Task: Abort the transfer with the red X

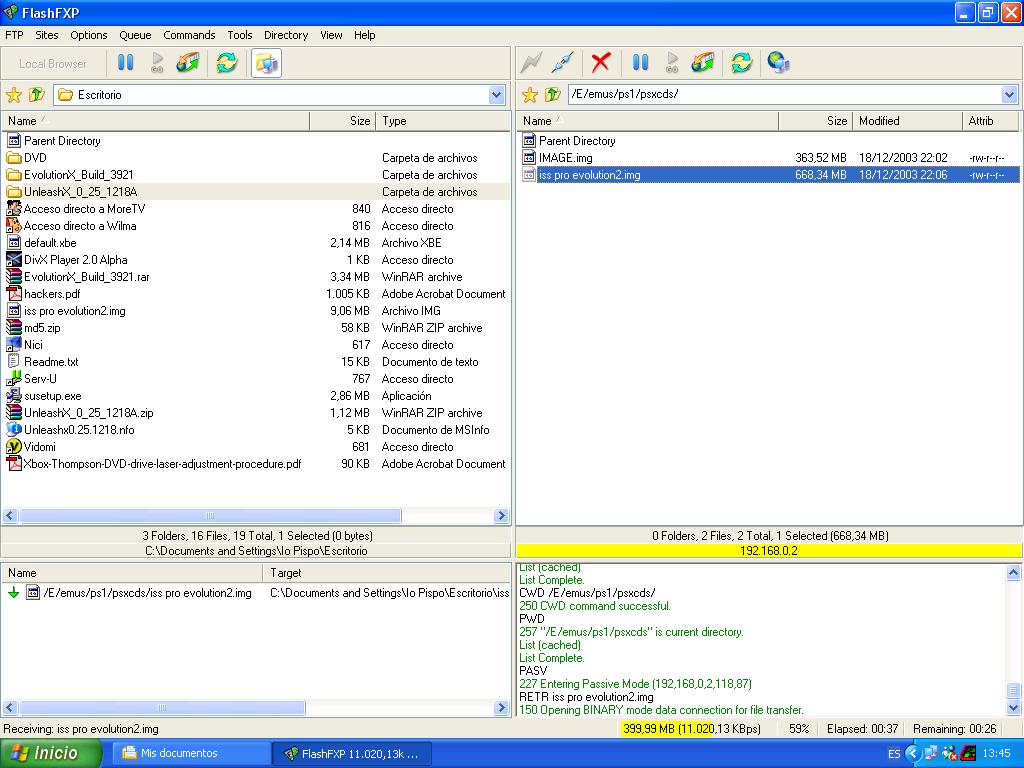Action: (601, 63)
